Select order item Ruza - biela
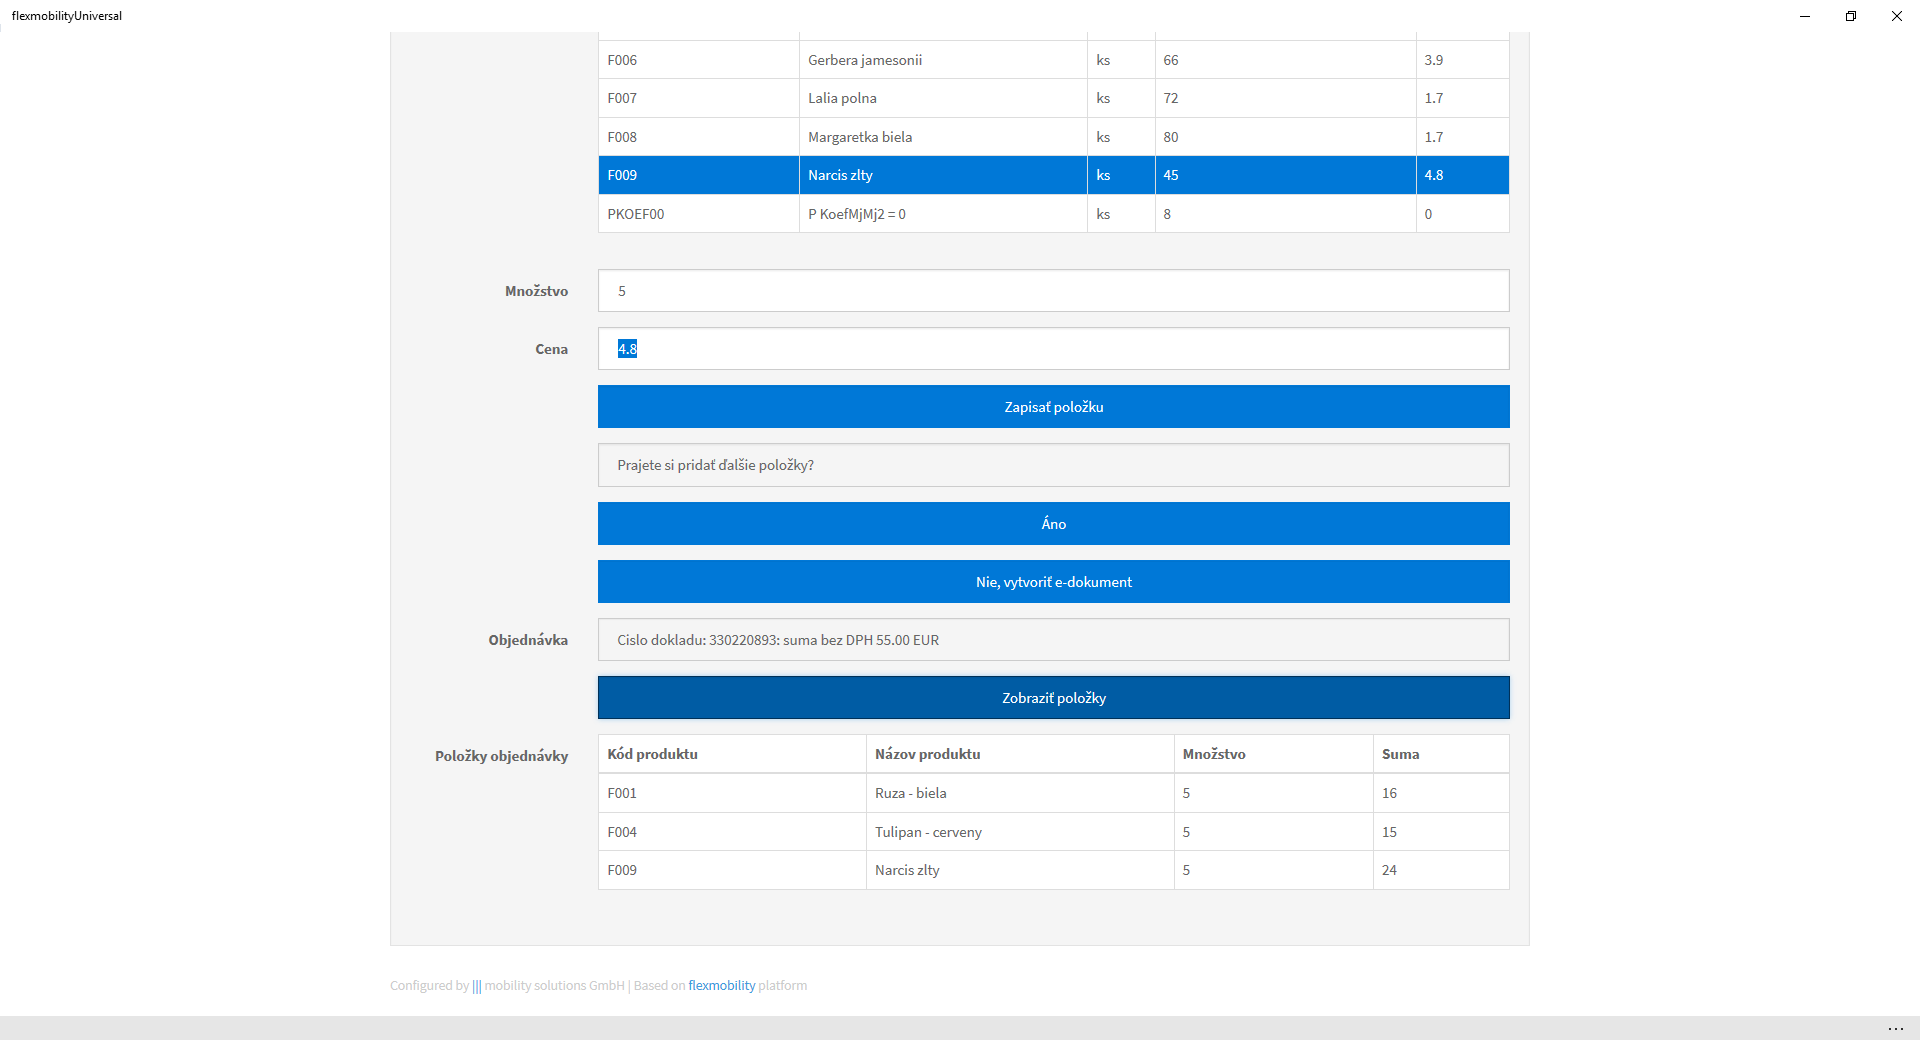The width and height of the screenshot is (1920, 1040). pyautogui.click(x=1053, y=793)
